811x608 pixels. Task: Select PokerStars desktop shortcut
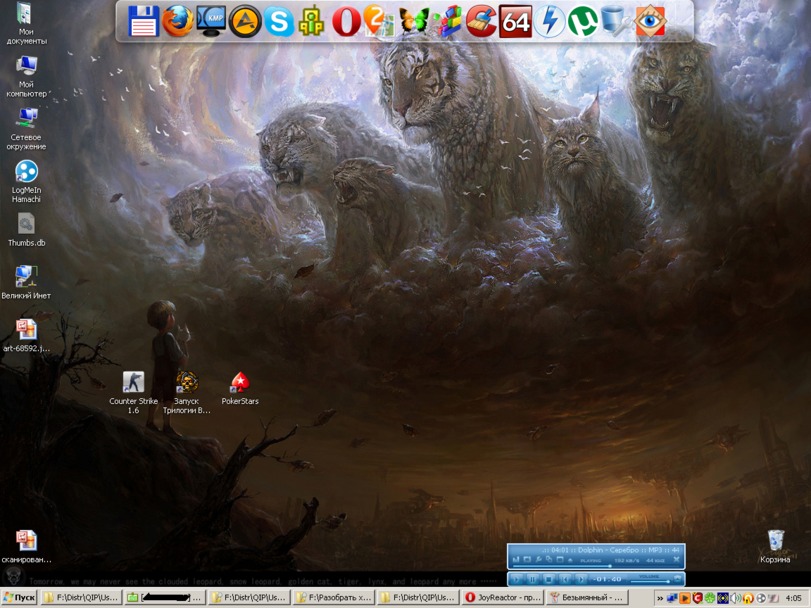click(x=240, y=388)
